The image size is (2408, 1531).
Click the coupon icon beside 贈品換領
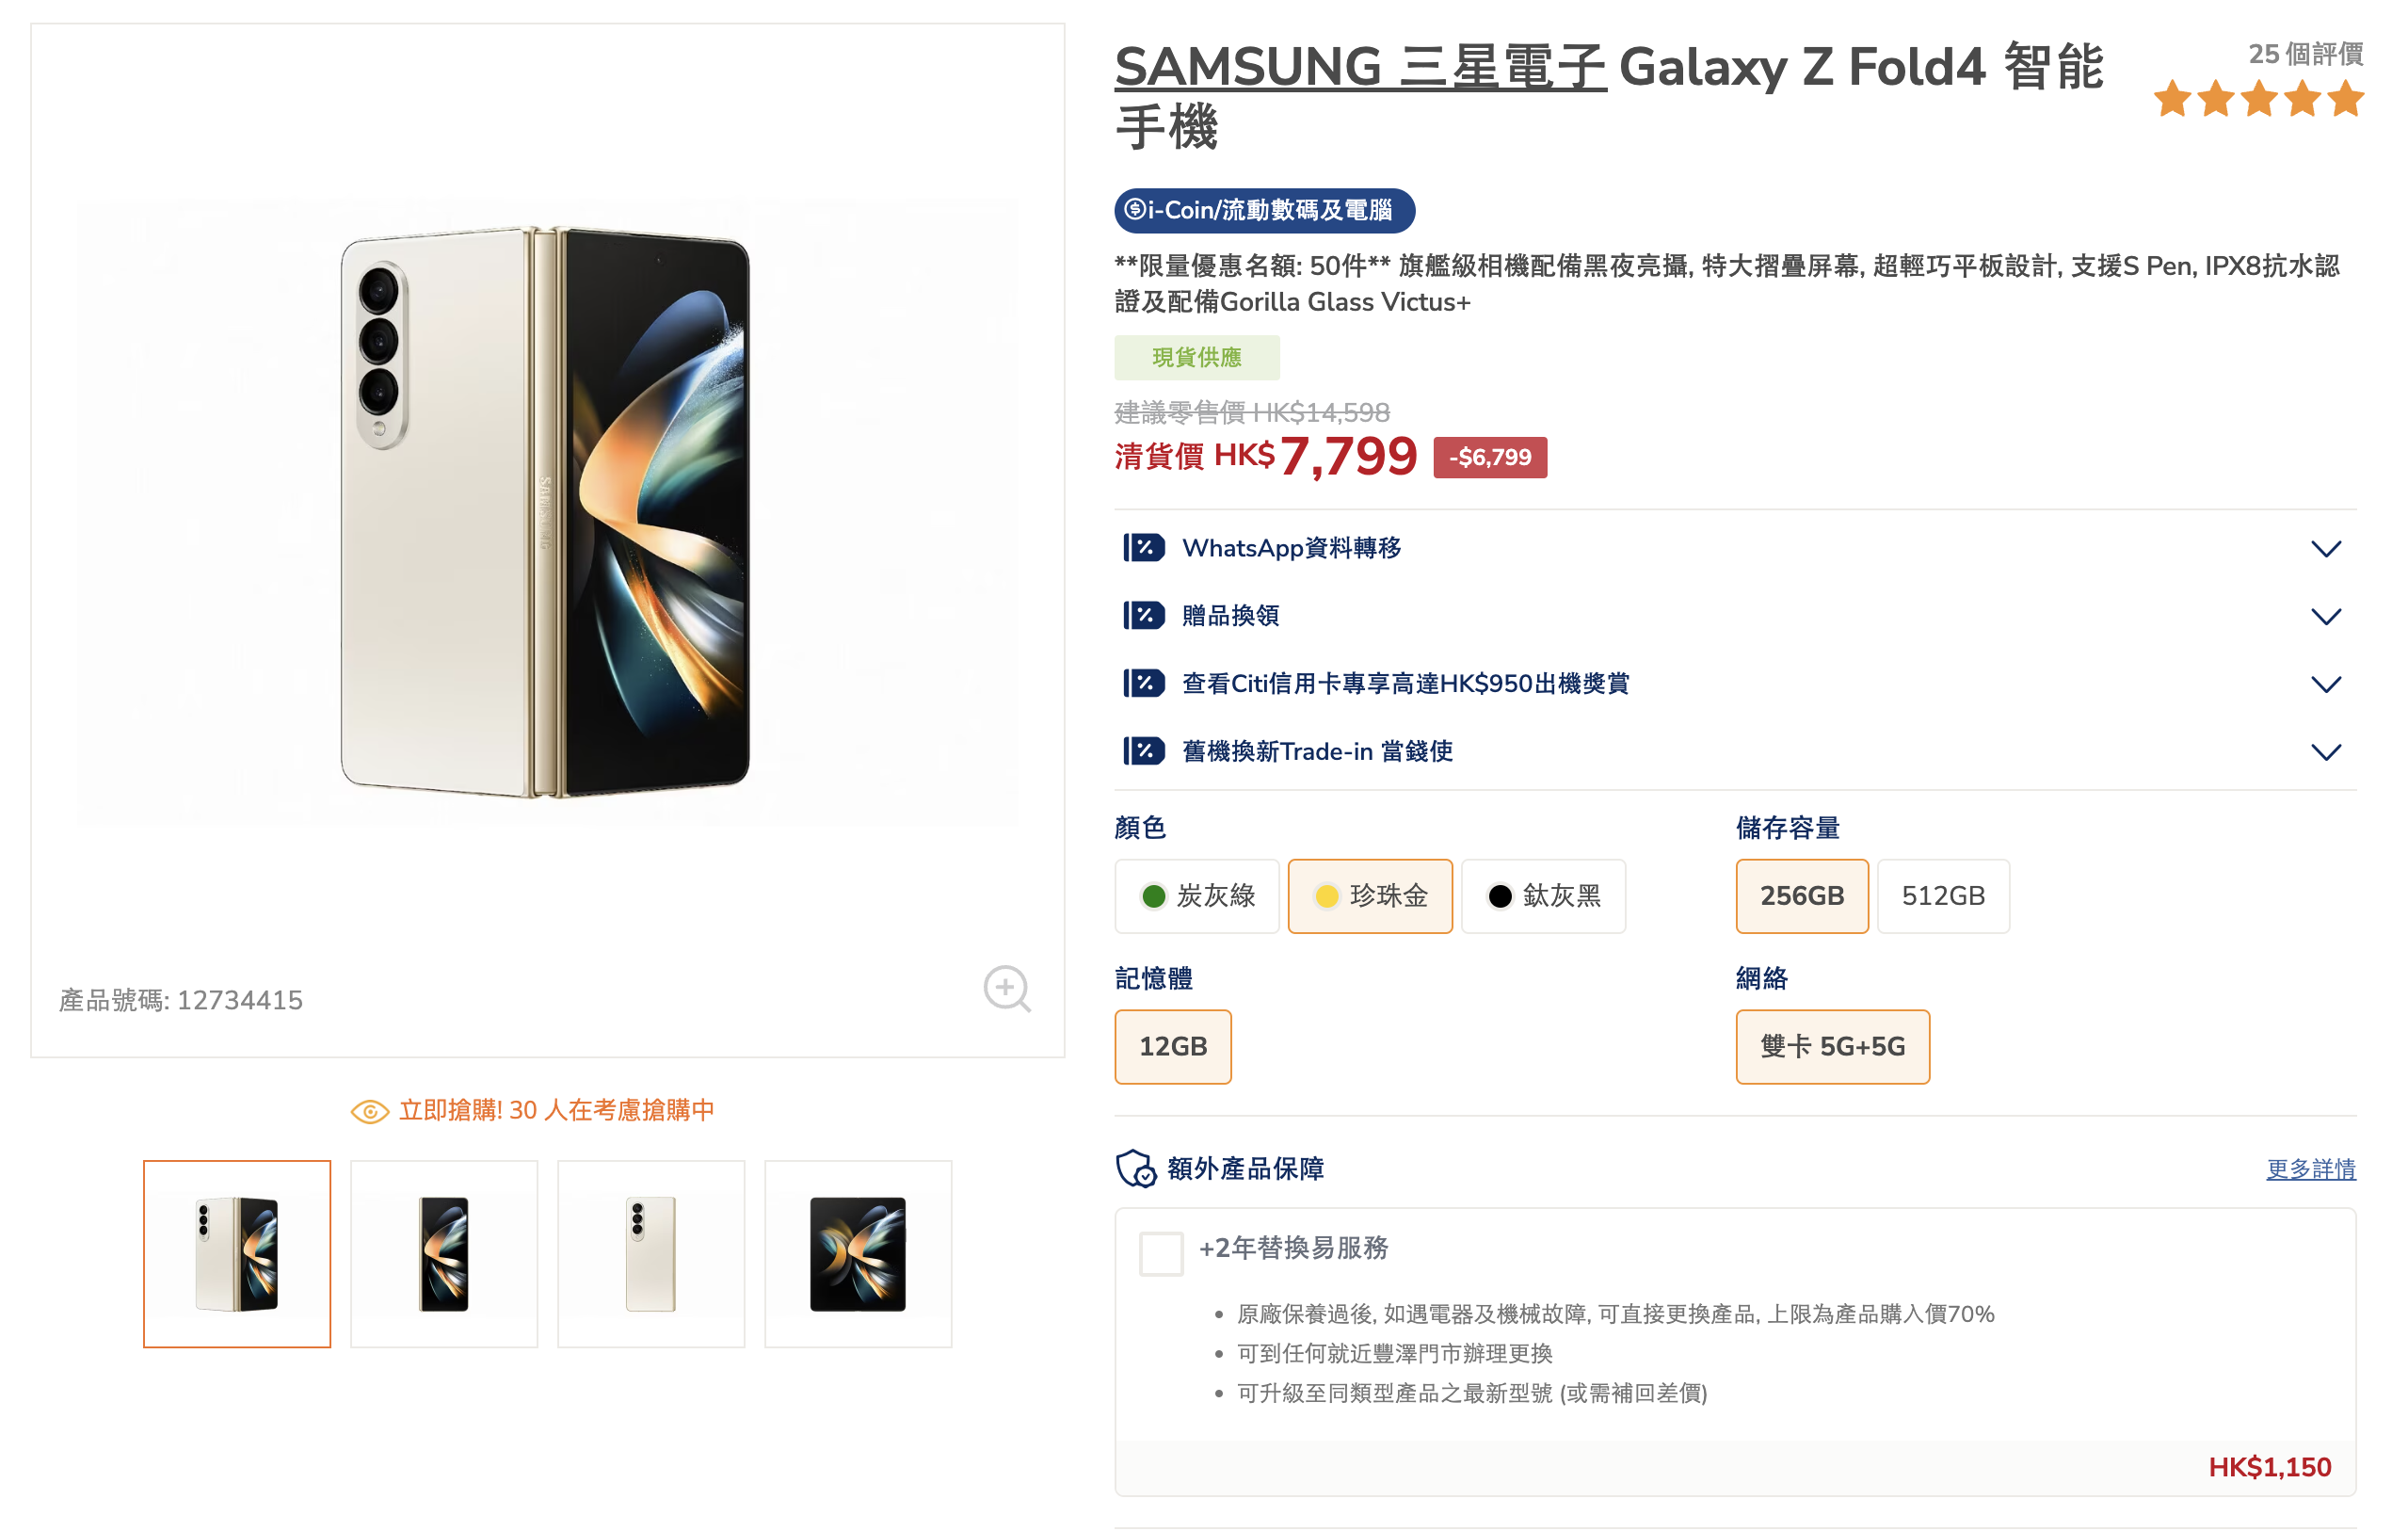1143,616
